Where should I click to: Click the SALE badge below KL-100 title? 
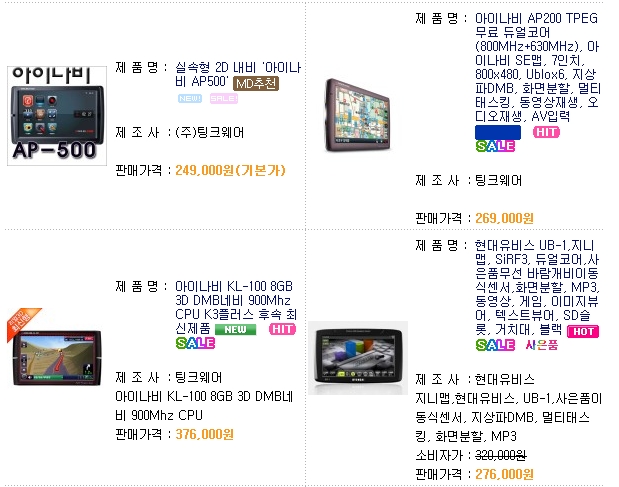pos(195,343)
